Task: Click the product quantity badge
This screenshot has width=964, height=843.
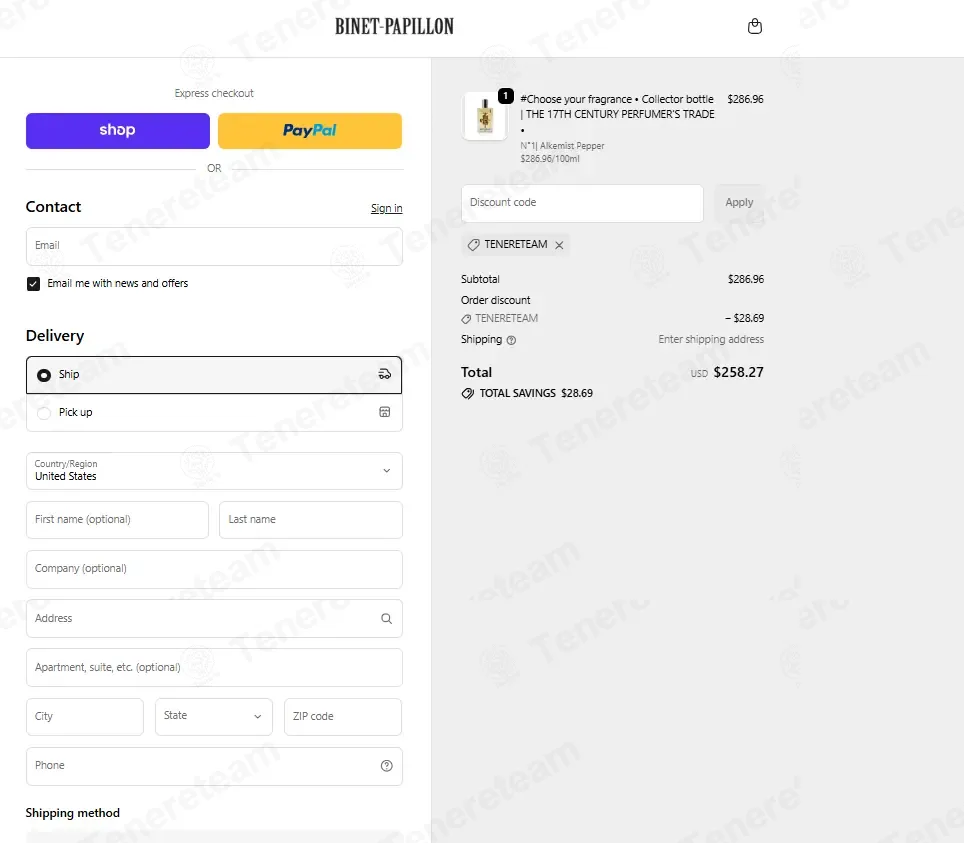Action: coord(505,96)
